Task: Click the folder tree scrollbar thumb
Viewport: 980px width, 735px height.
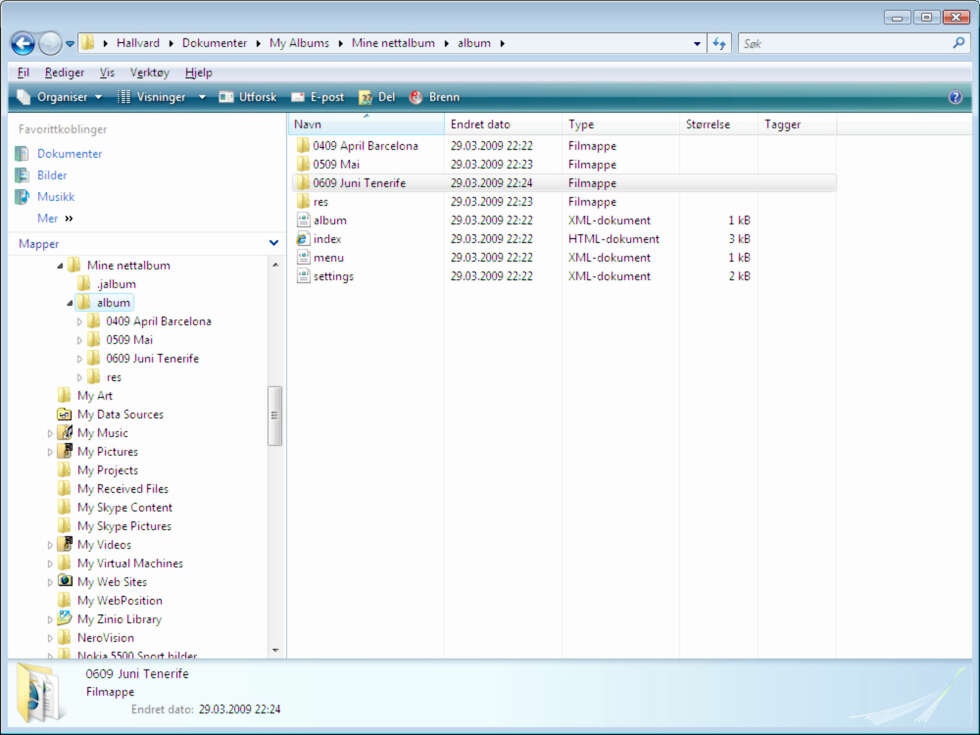Action: pos(274,416)
